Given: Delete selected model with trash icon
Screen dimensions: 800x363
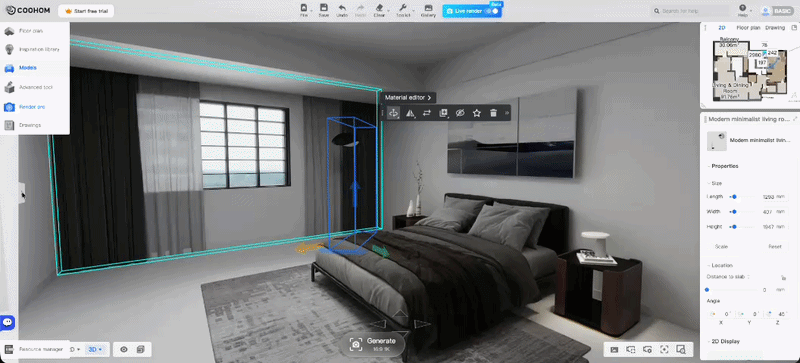Looking at the screenshot, I should (493, 113).
